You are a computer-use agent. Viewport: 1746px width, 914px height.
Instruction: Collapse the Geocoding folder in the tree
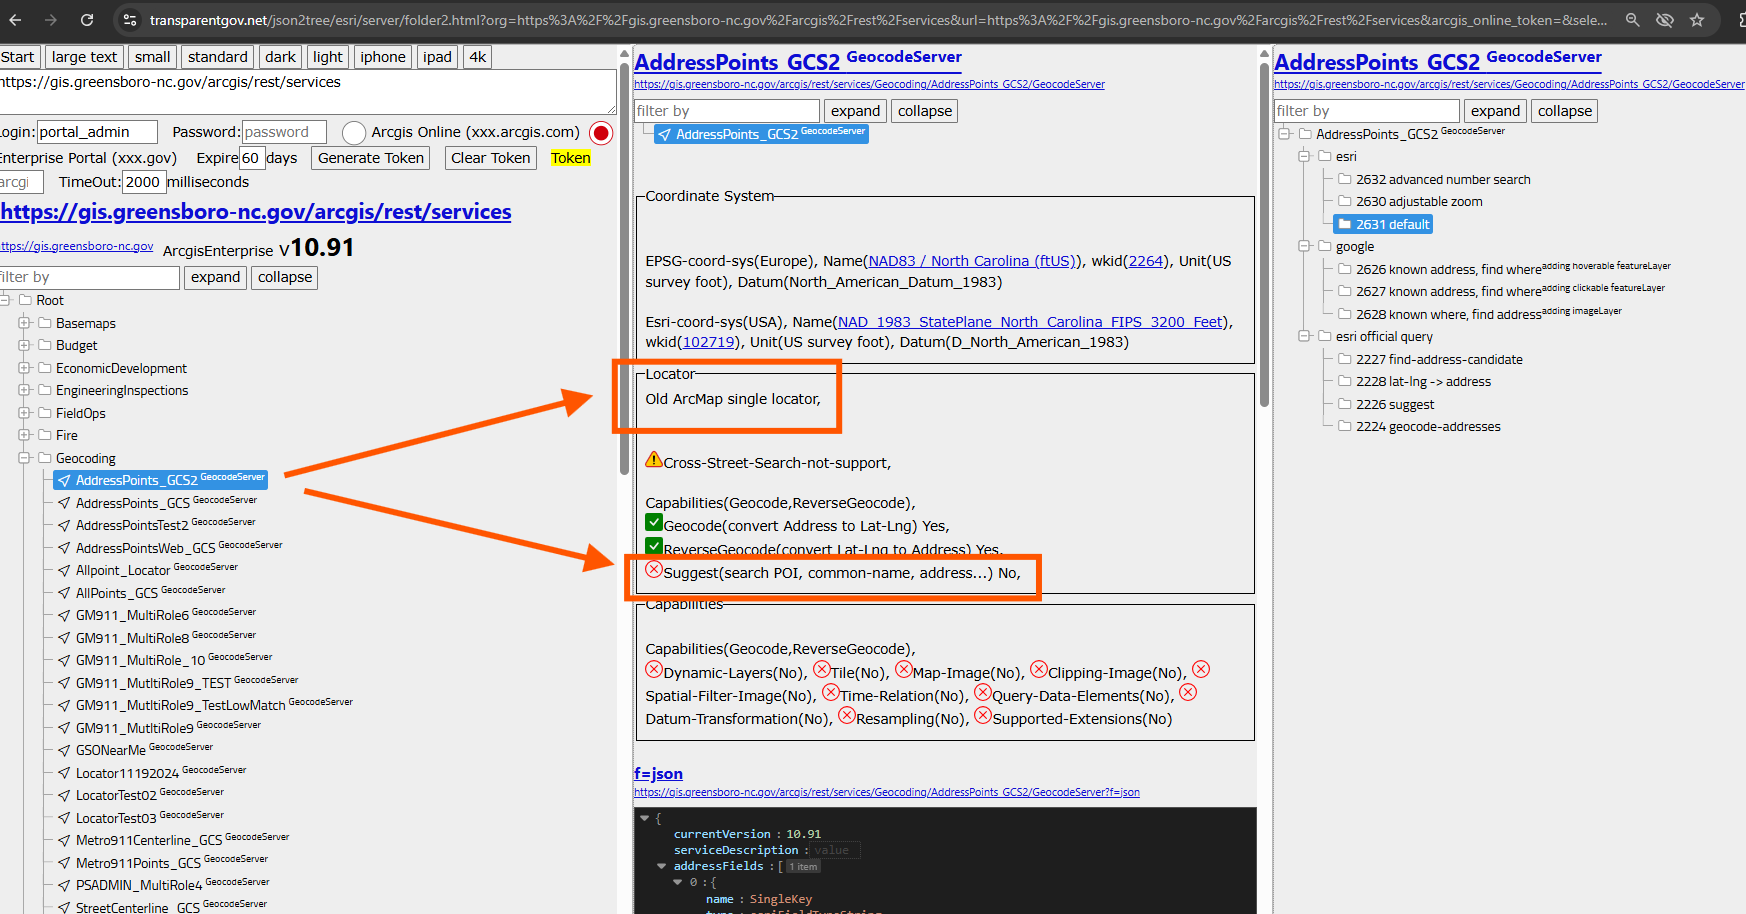(24, 458)
